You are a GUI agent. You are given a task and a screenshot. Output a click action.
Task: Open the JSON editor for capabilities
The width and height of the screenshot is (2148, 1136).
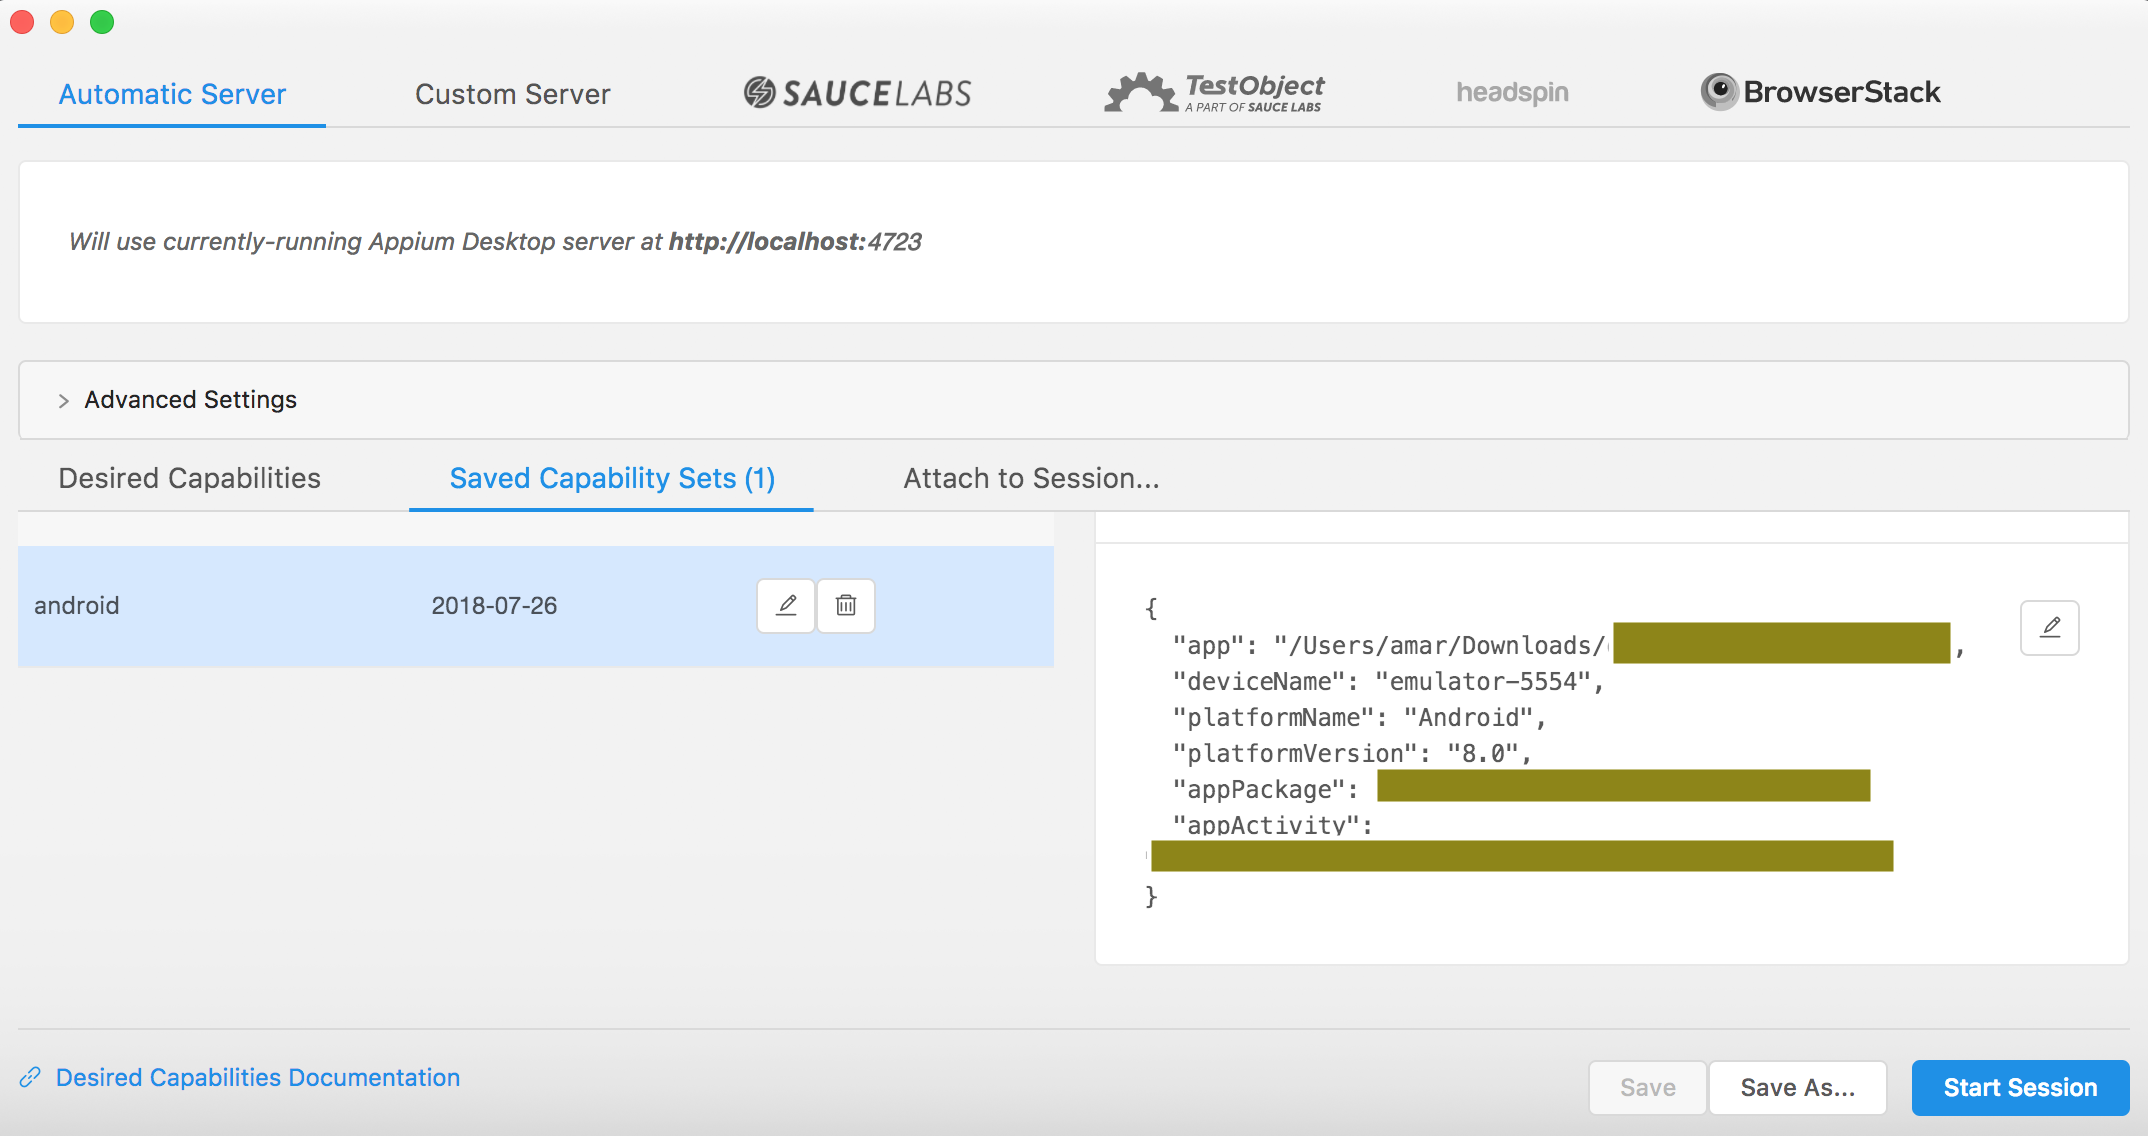point(2049,627)
